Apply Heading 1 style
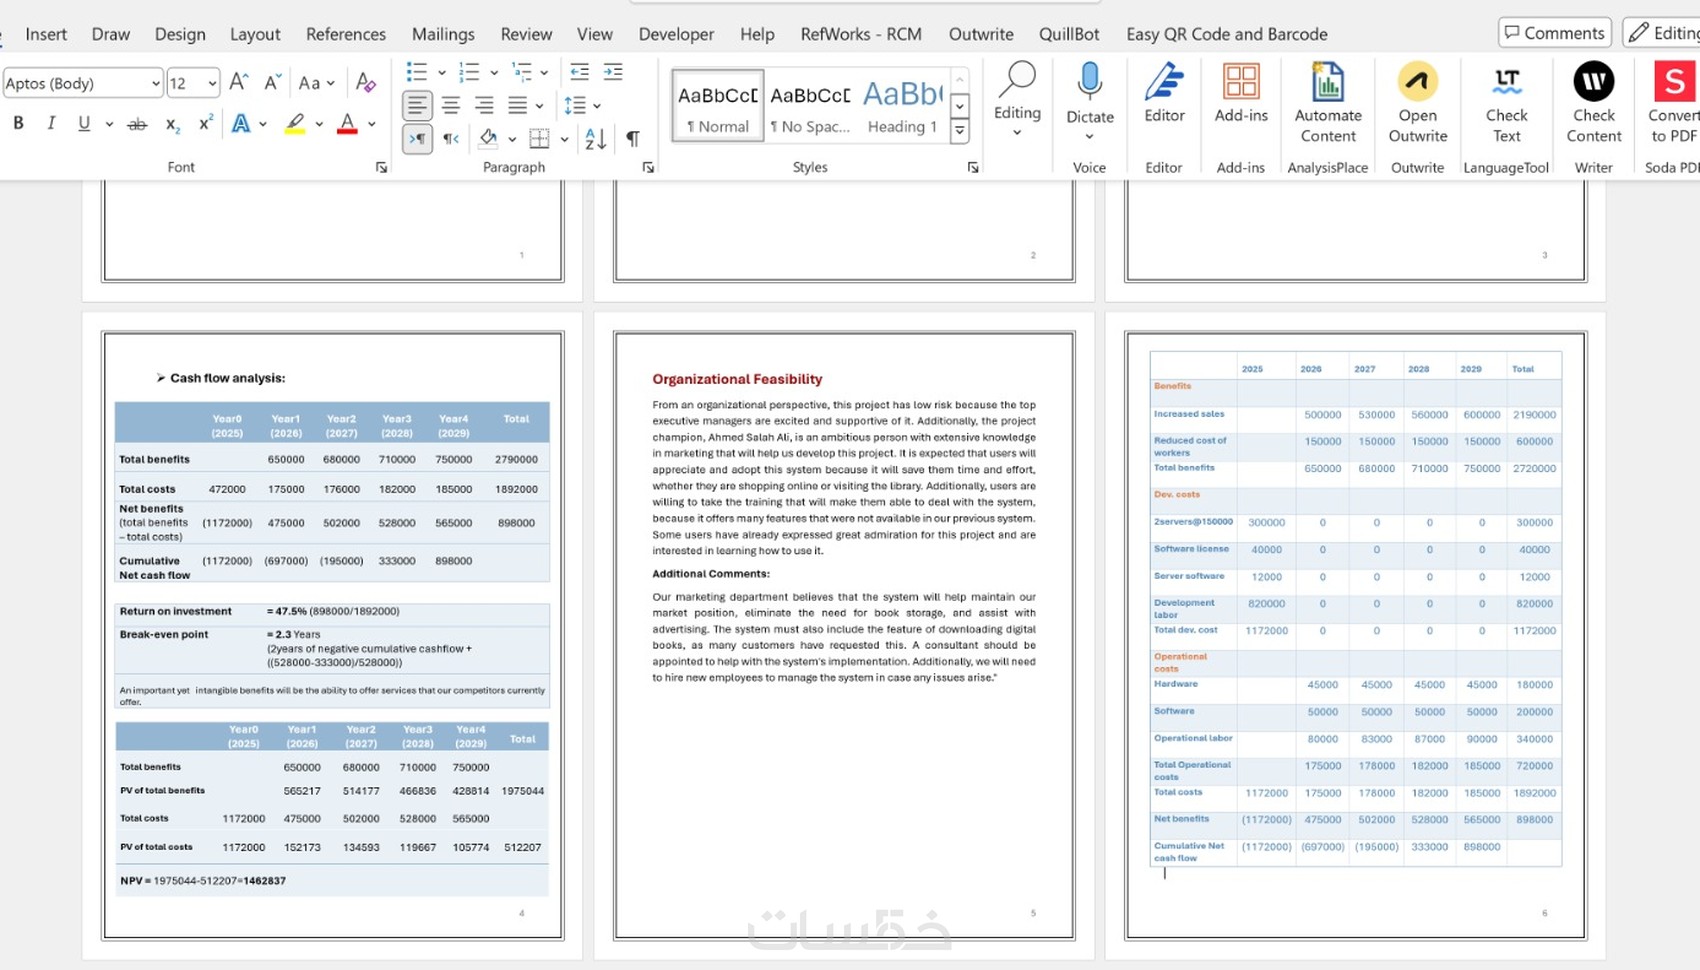1700x970 pixels. coord(902,105)
